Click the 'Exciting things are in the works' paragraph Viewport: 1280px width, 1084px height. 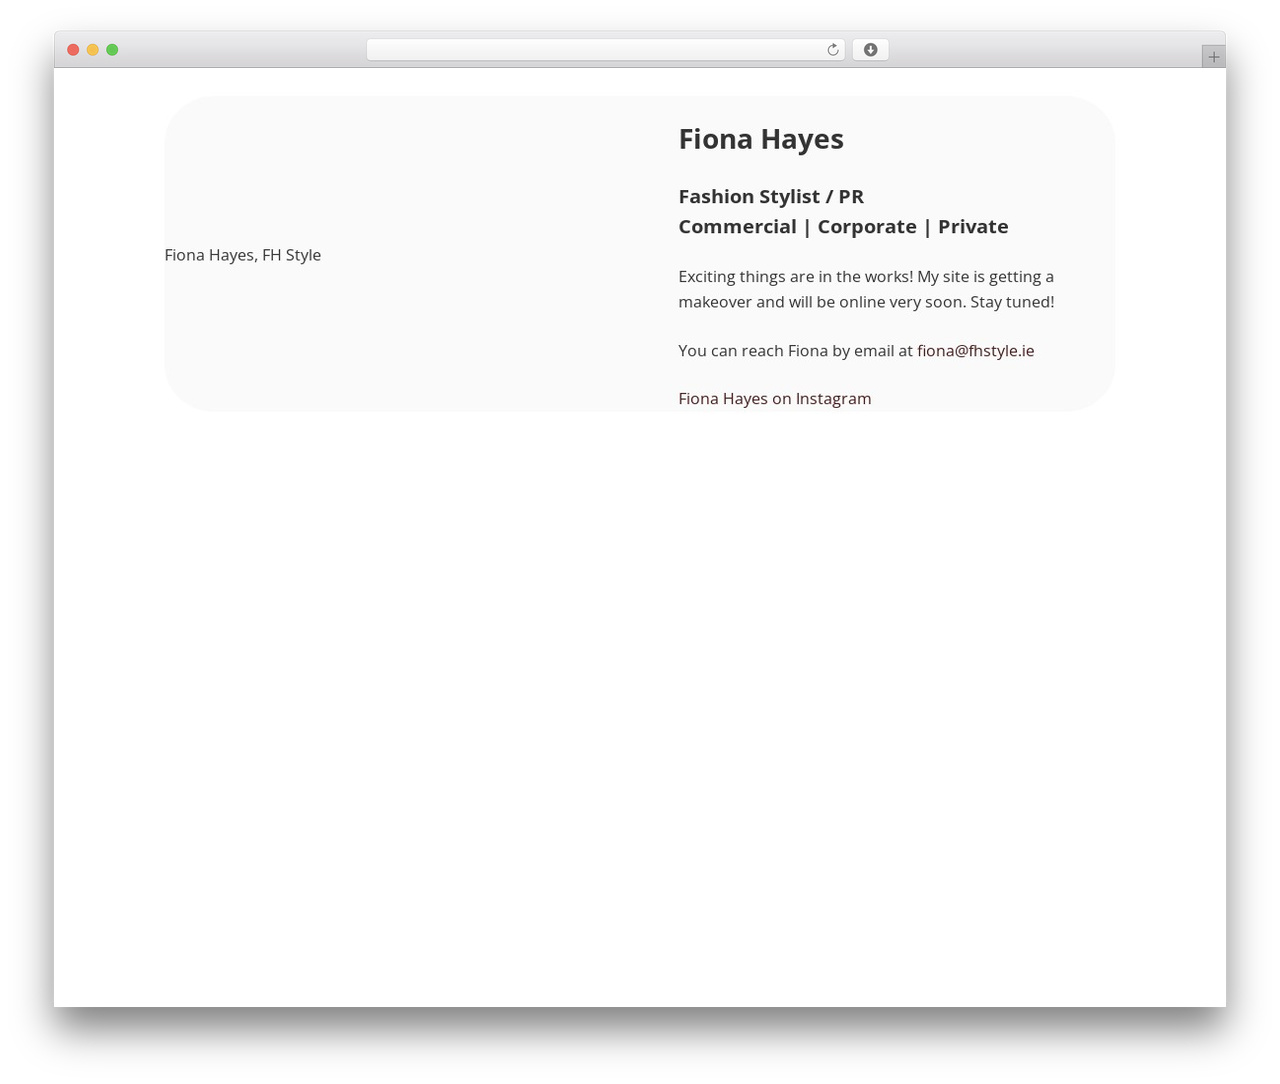[x=866, y=289]
